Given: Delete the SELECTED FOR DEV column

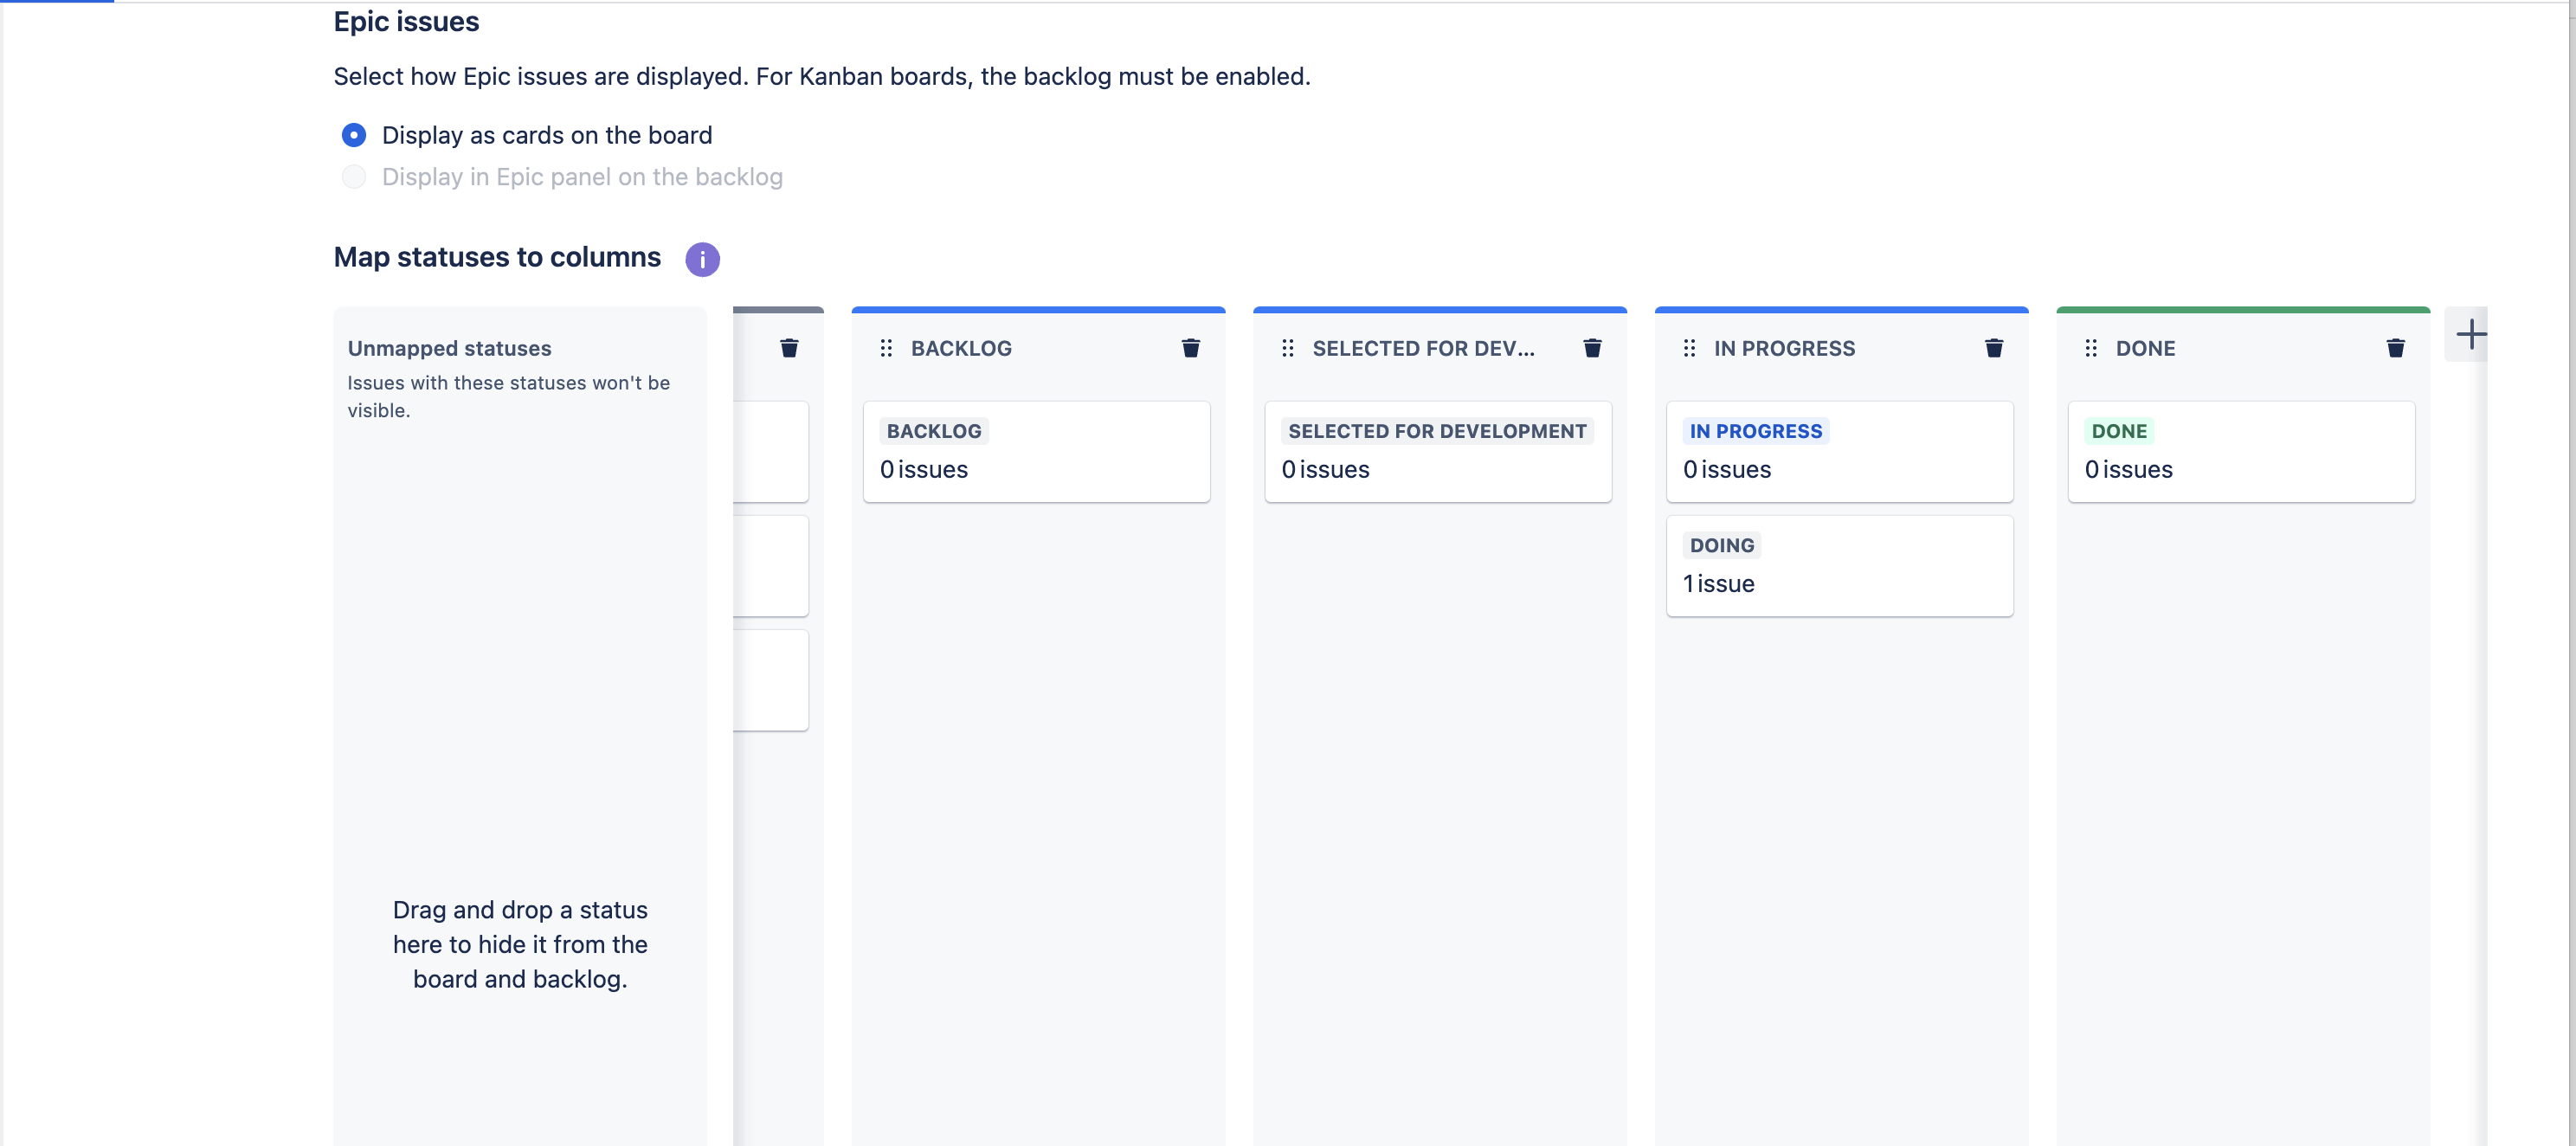Looking at the screenshot, I should point(1592,348).
